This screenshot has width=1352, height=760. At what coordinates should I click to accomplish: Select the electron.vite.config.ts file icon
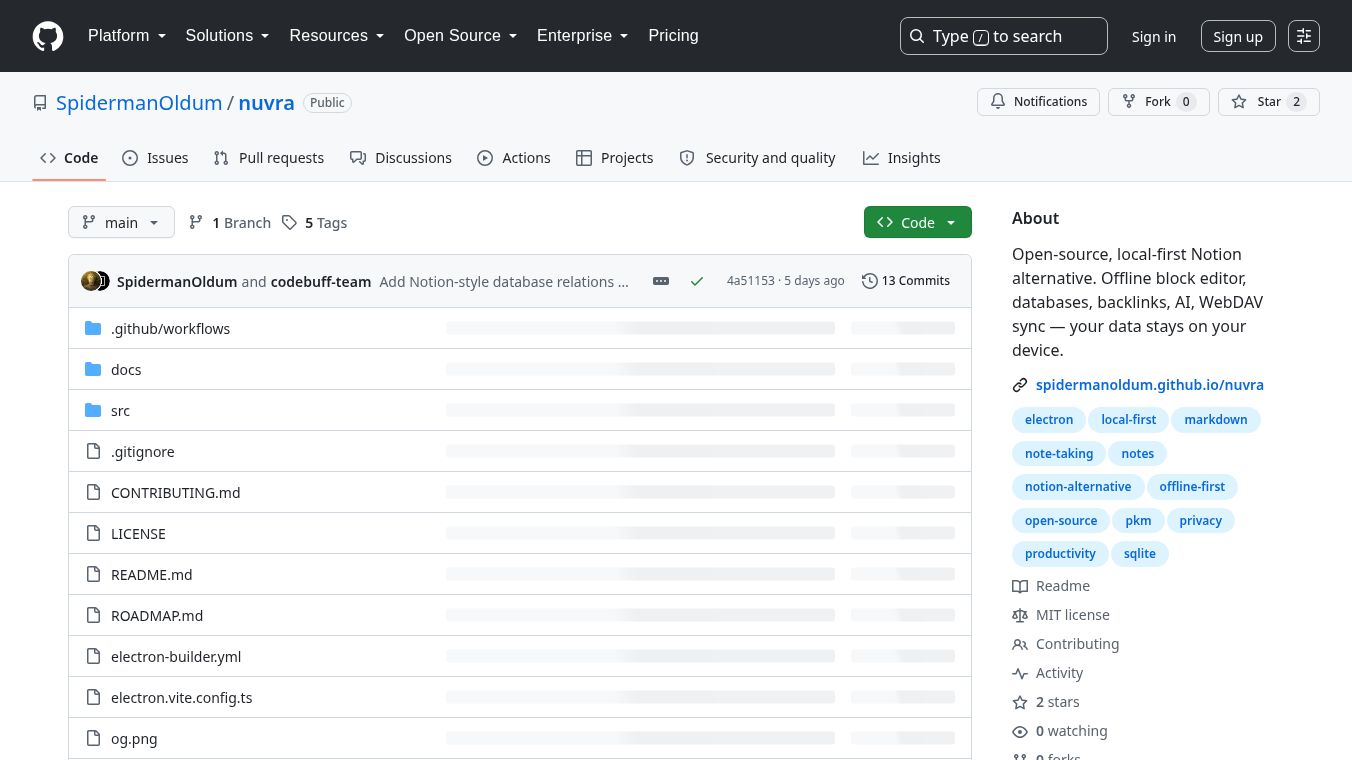(93, 697)
